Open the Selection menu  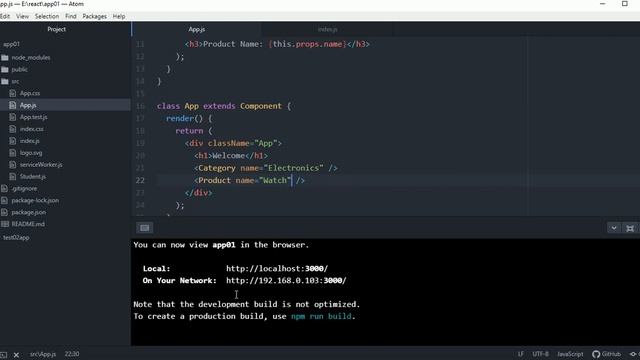47,16
